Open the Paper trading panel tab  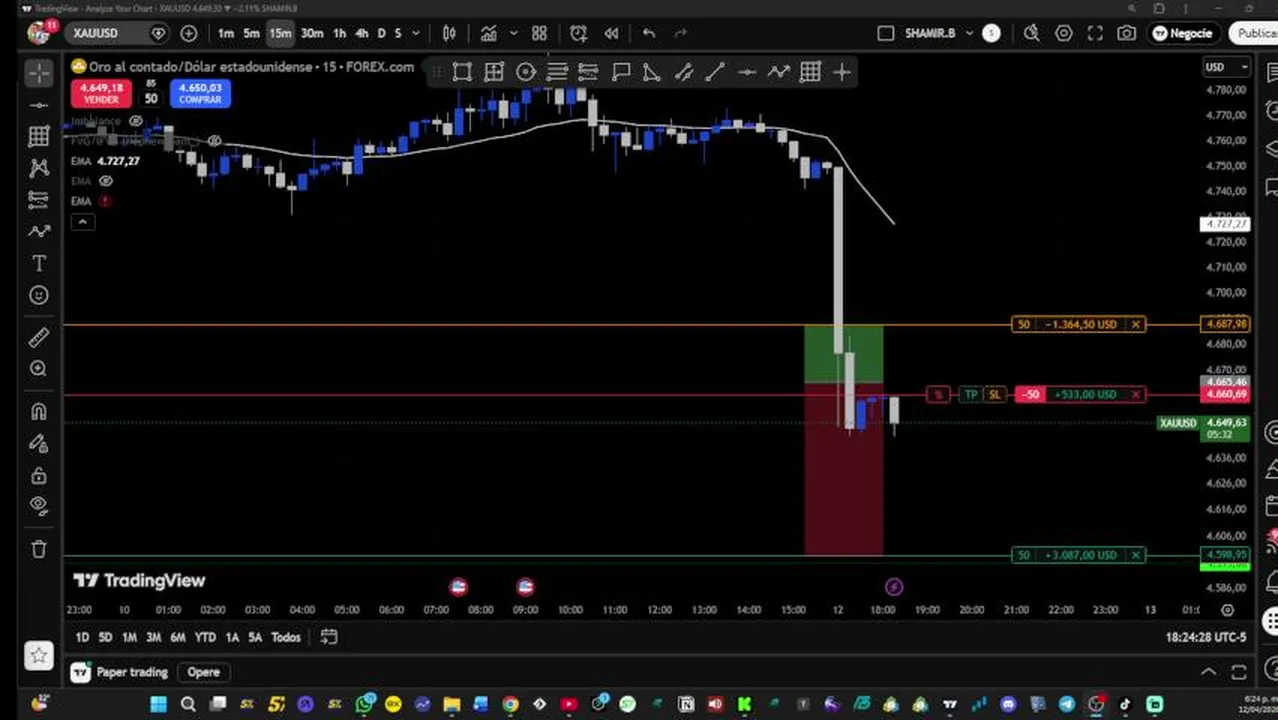click(121, 672)
